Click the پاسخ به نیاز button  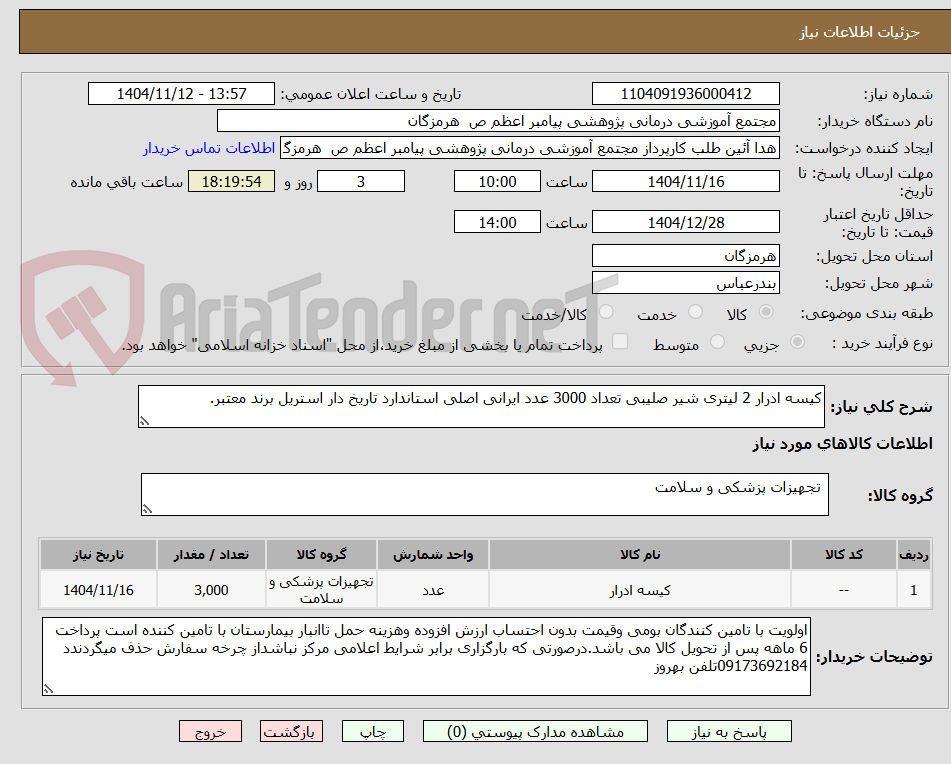coord(729,731)
